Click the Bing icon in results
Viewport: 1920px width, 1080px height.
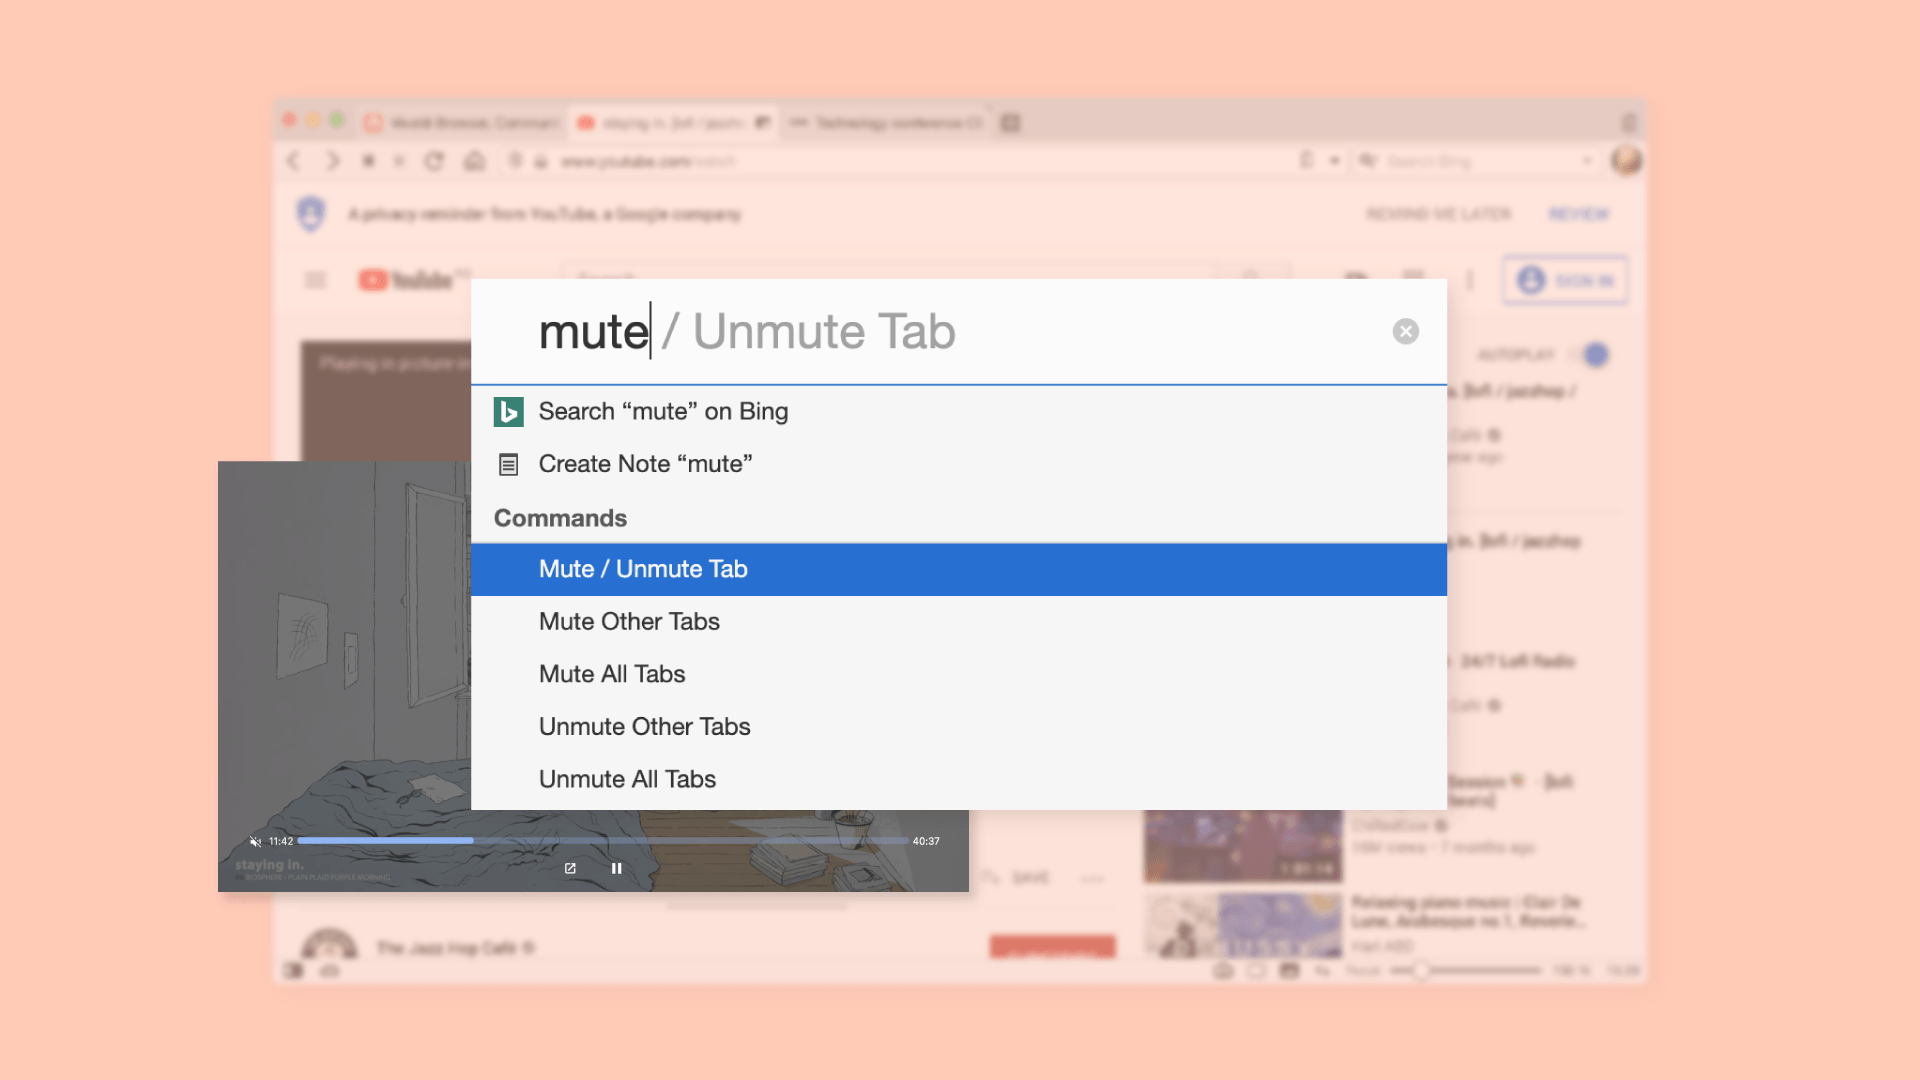[x=508, y=412]
